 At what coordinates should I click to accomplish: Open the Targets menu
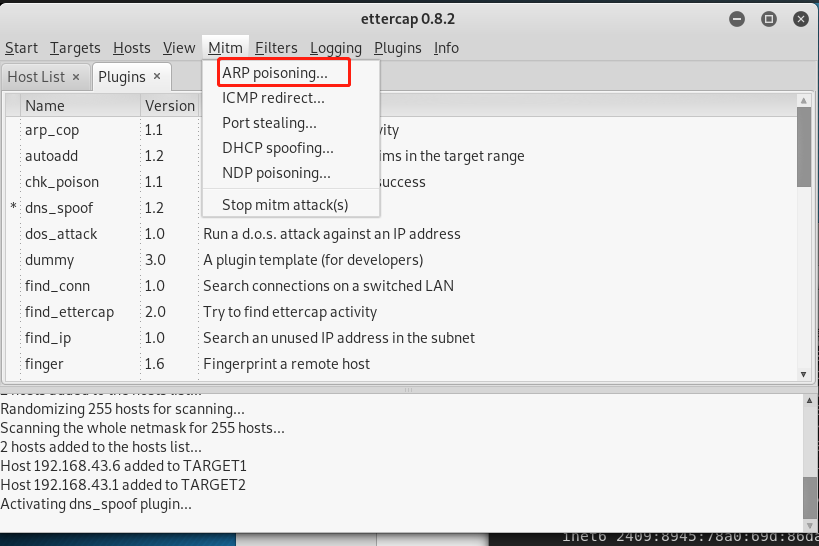[75, 48]
